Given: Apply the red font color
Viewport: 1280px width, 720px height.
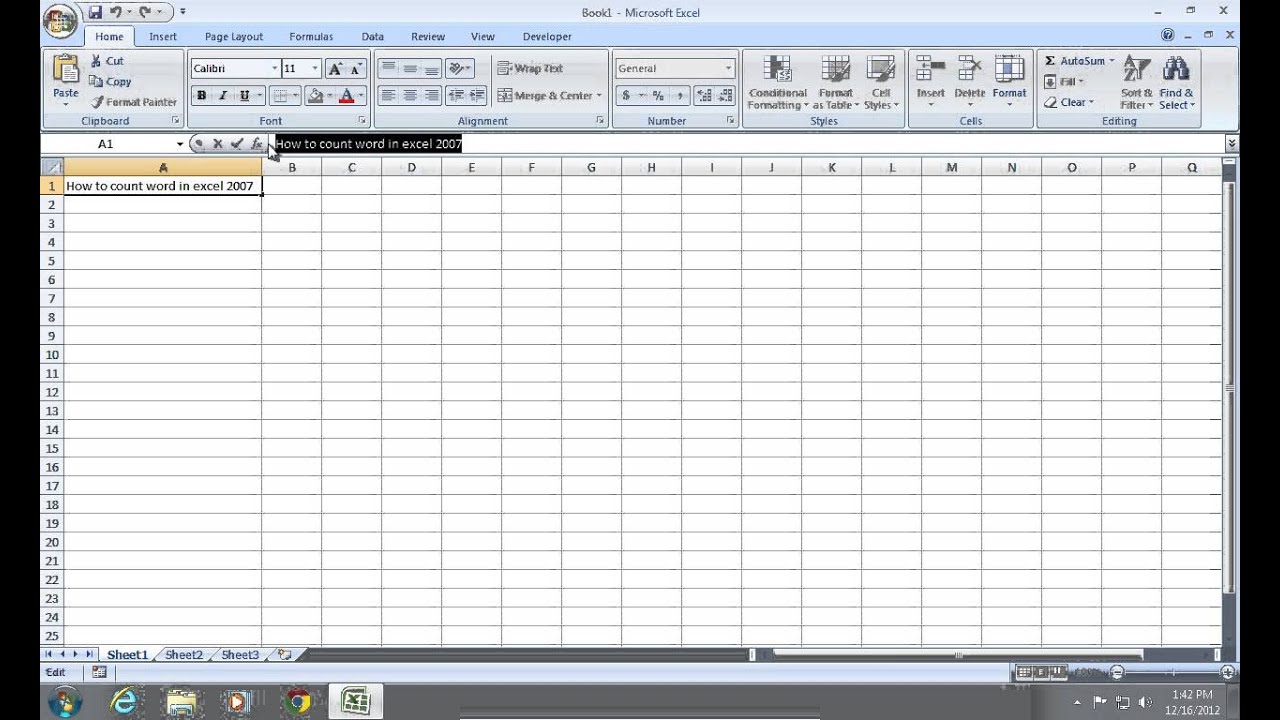Looking at the screenshot, I should [347, 96].
